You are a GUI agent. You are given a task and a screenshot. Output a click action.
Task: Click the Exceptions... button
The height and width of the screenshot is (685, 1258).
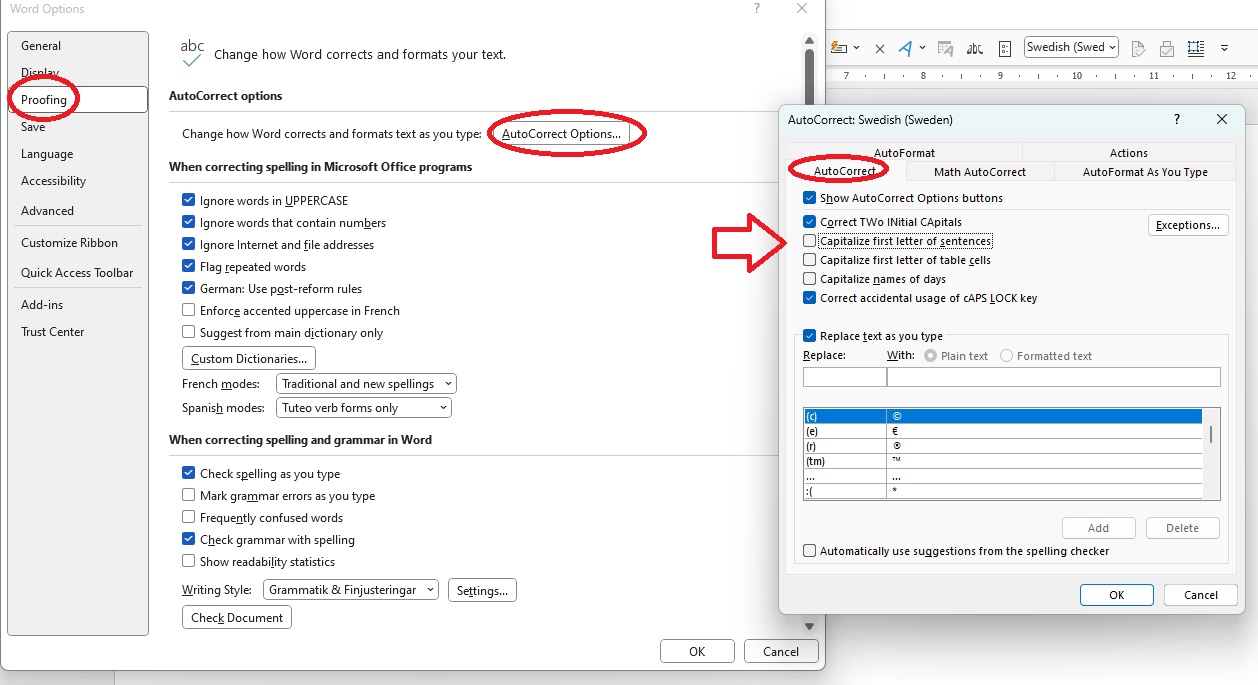[1188, 225]
